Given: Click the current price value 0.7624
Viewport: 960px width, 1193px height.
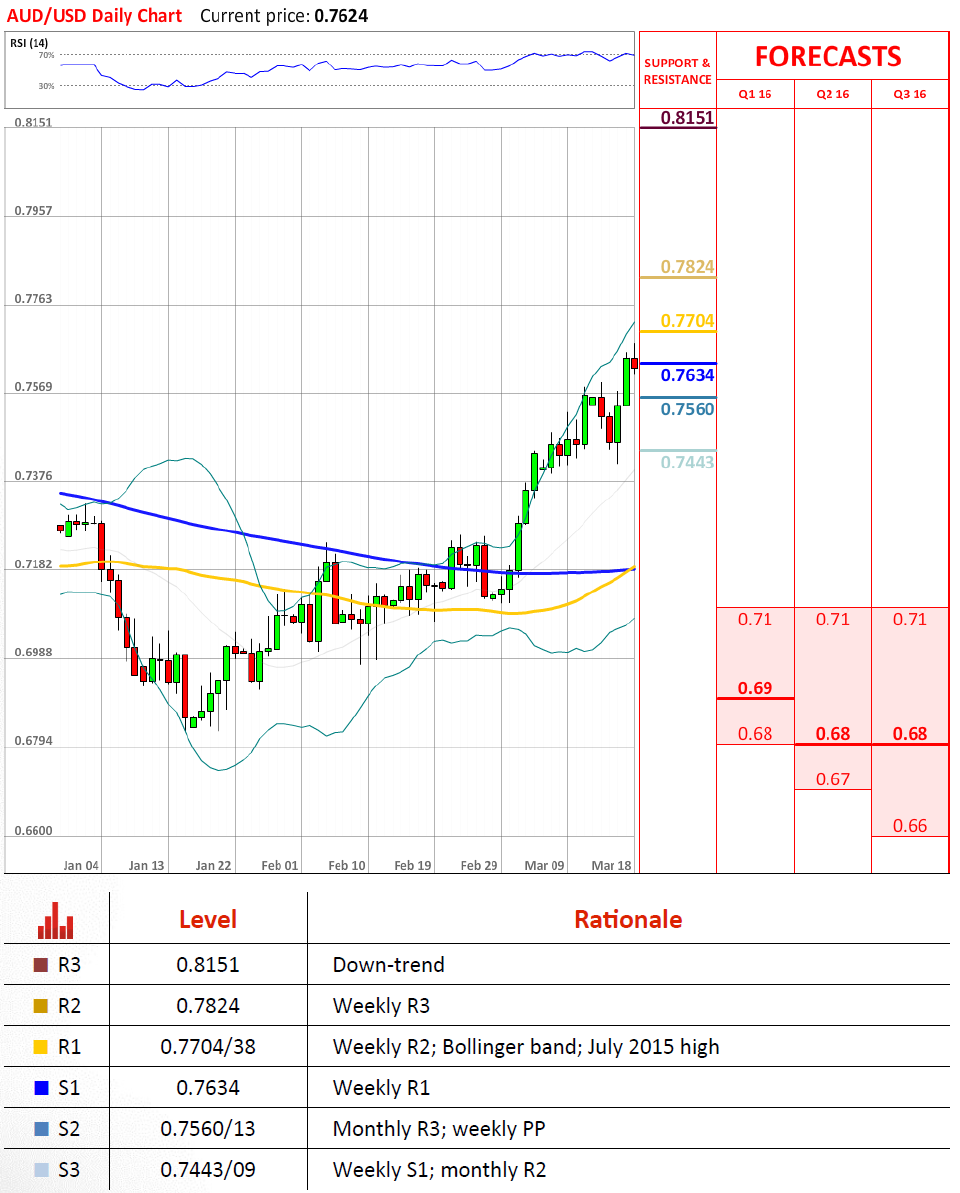Looking at the screenshot, I should pos(342,16).
